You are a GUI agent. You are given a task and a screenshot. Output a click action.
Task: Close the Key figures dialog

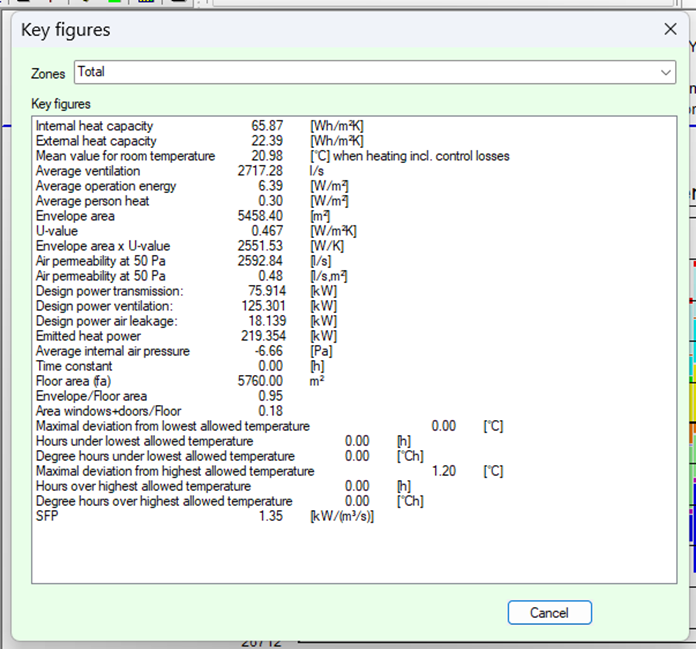[670, 29]
